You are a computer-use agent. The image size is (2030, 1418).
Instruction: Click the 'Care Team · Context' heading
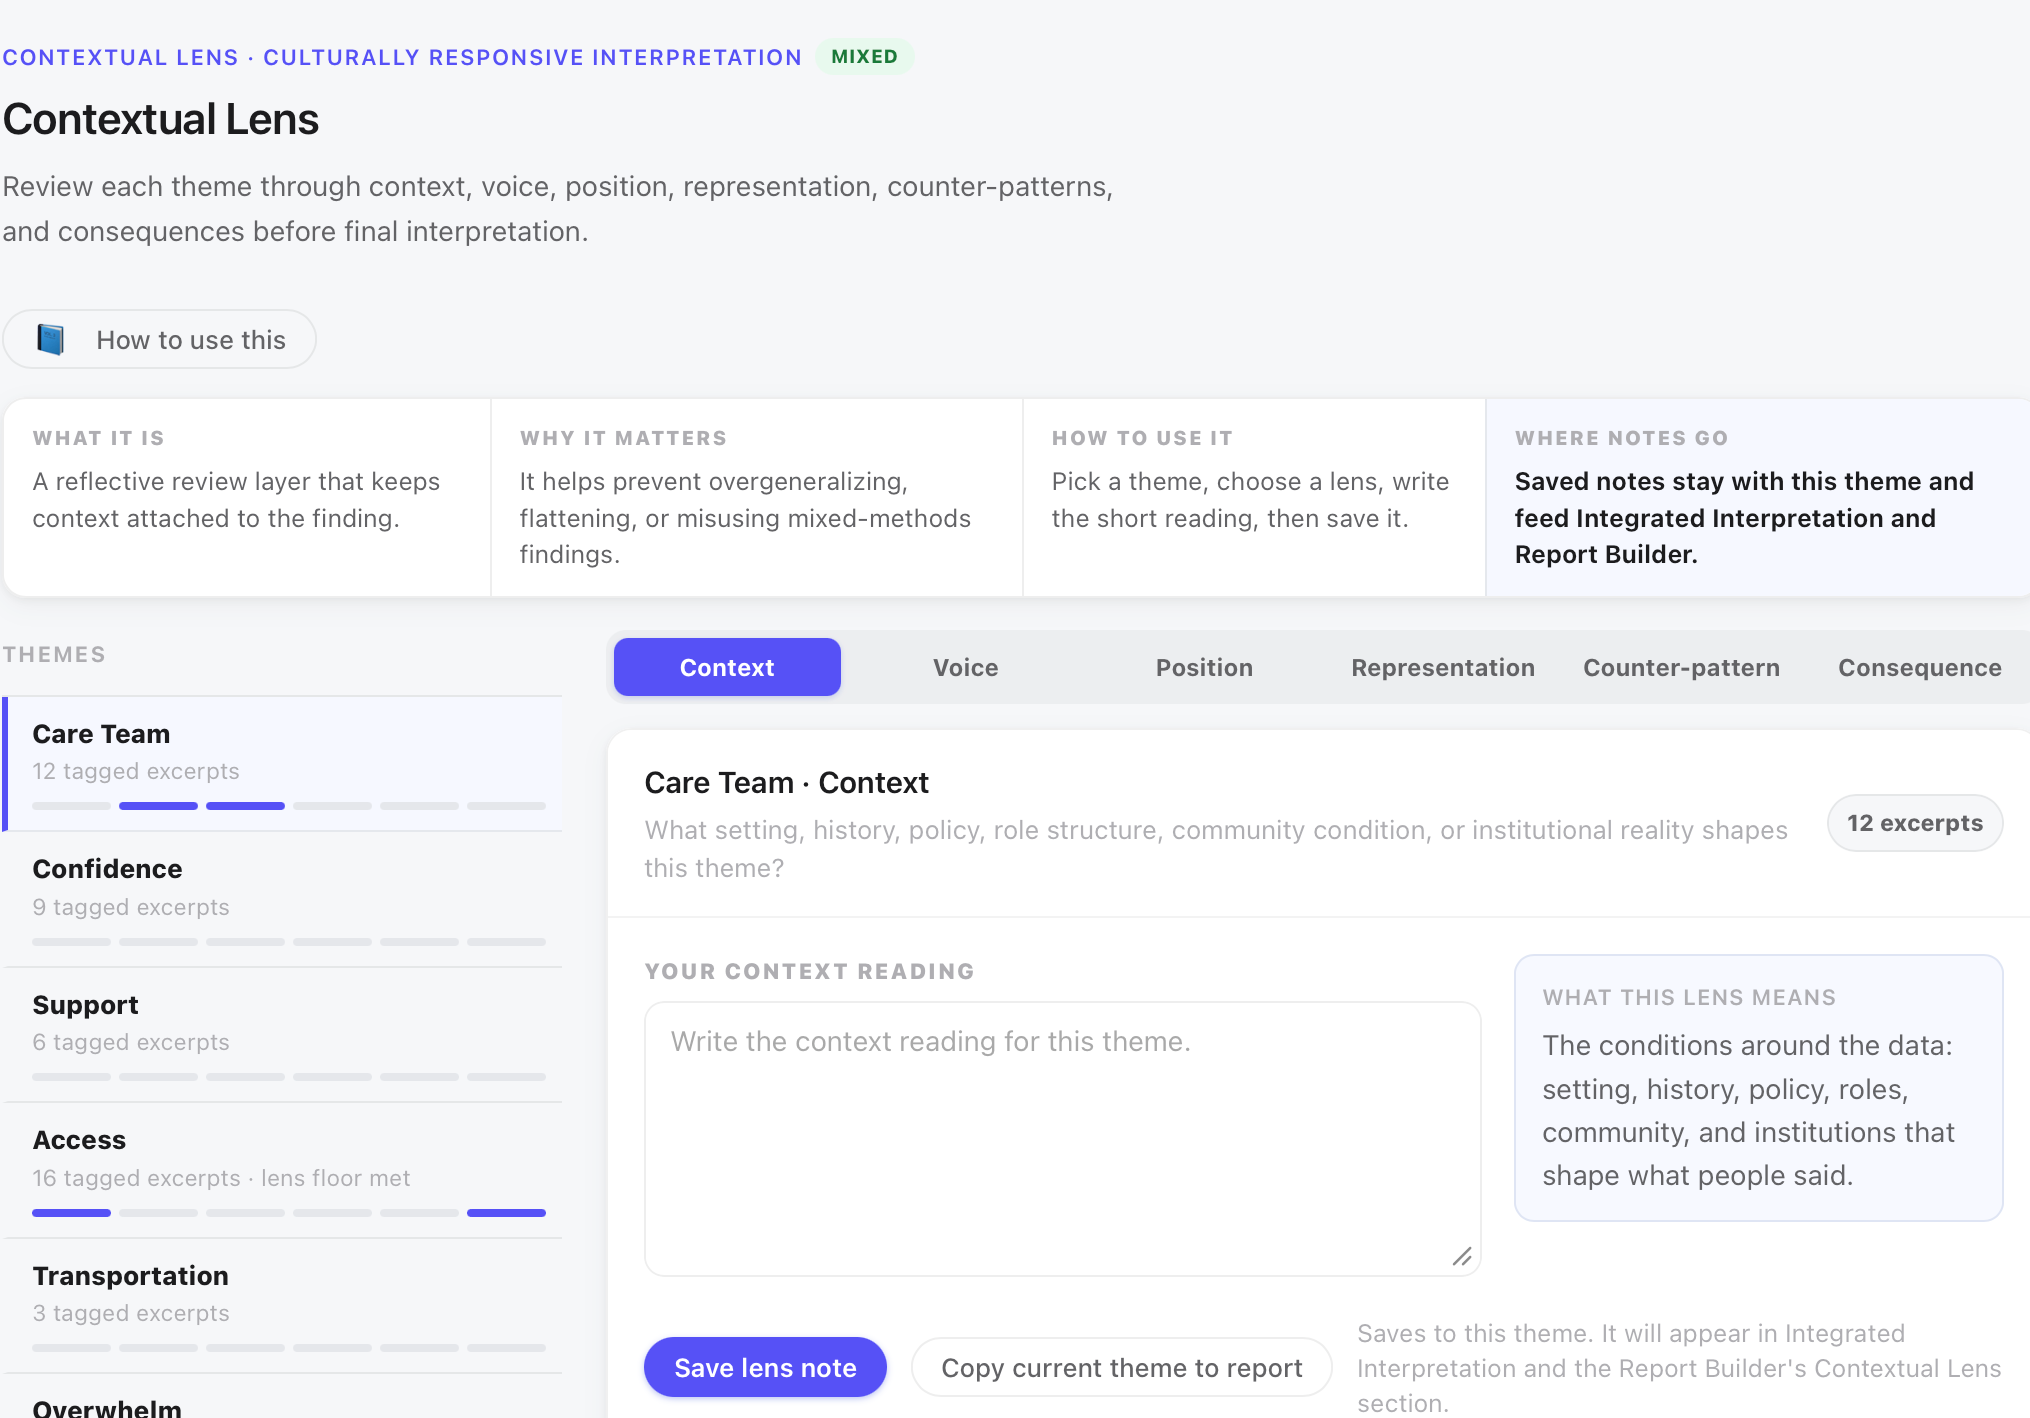coord(787,782)
